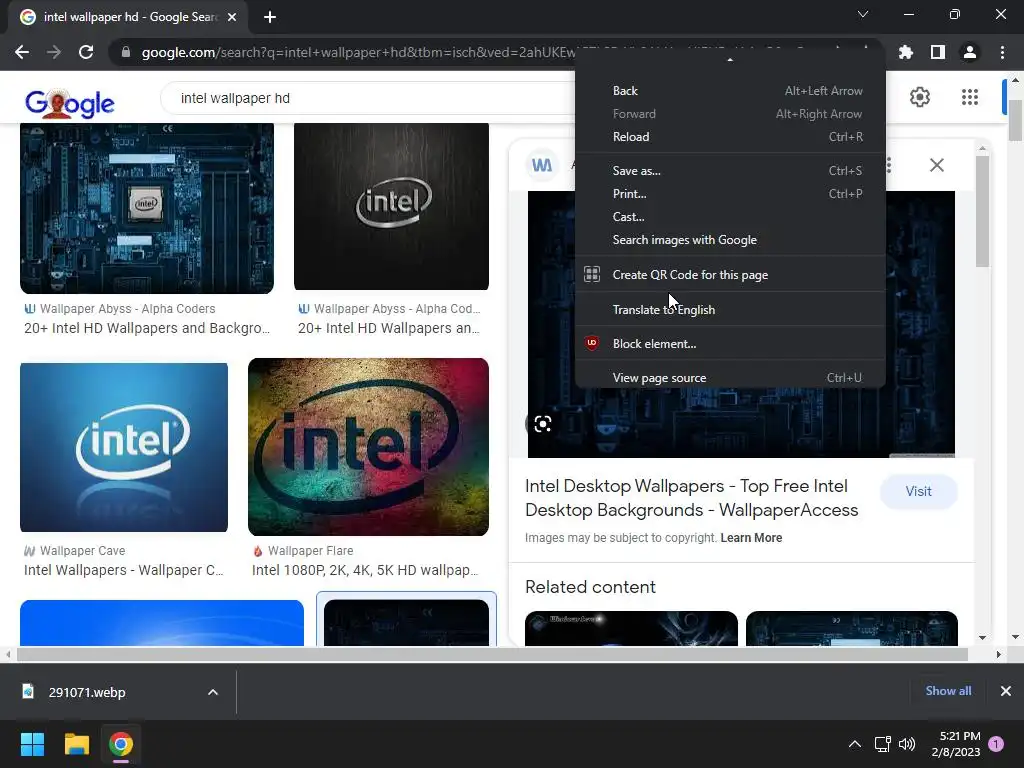
Task: Open the network tray icon
Action: tap(882, 744)
